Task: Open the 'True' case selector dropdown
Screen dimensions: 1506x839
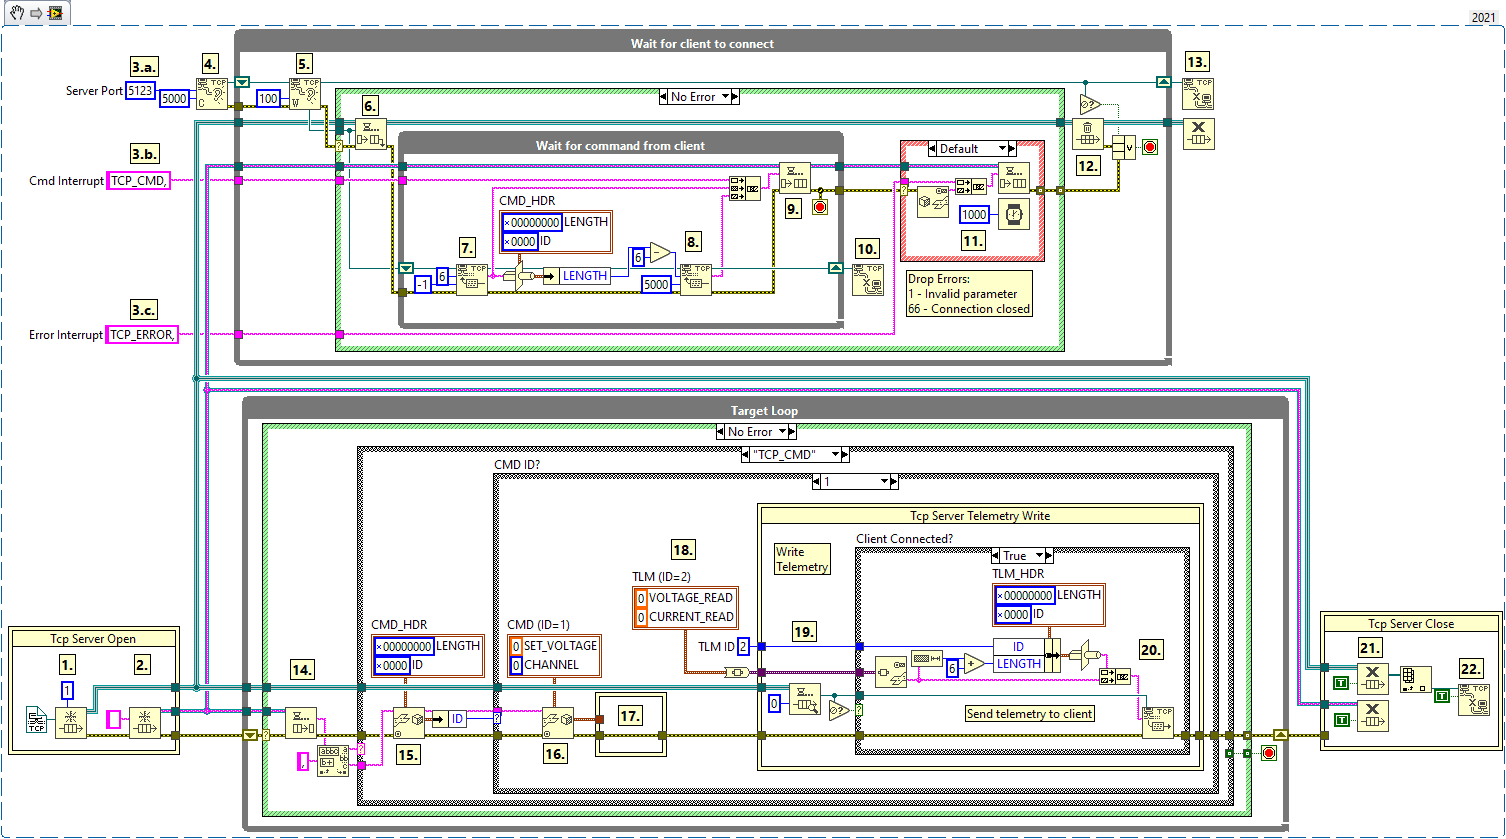Action: pos(1021,556)
